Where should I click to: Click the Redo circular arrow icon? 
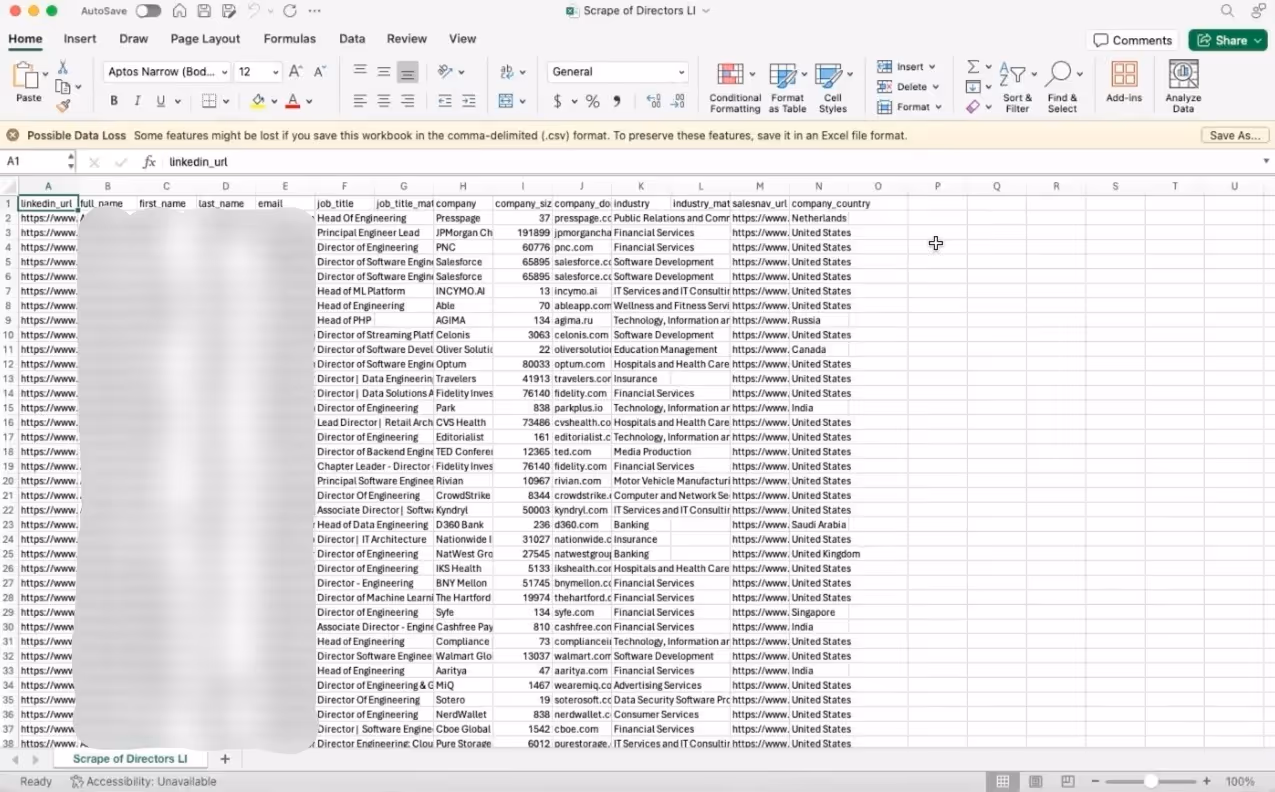pyautogui.click(x=290, y=11)
